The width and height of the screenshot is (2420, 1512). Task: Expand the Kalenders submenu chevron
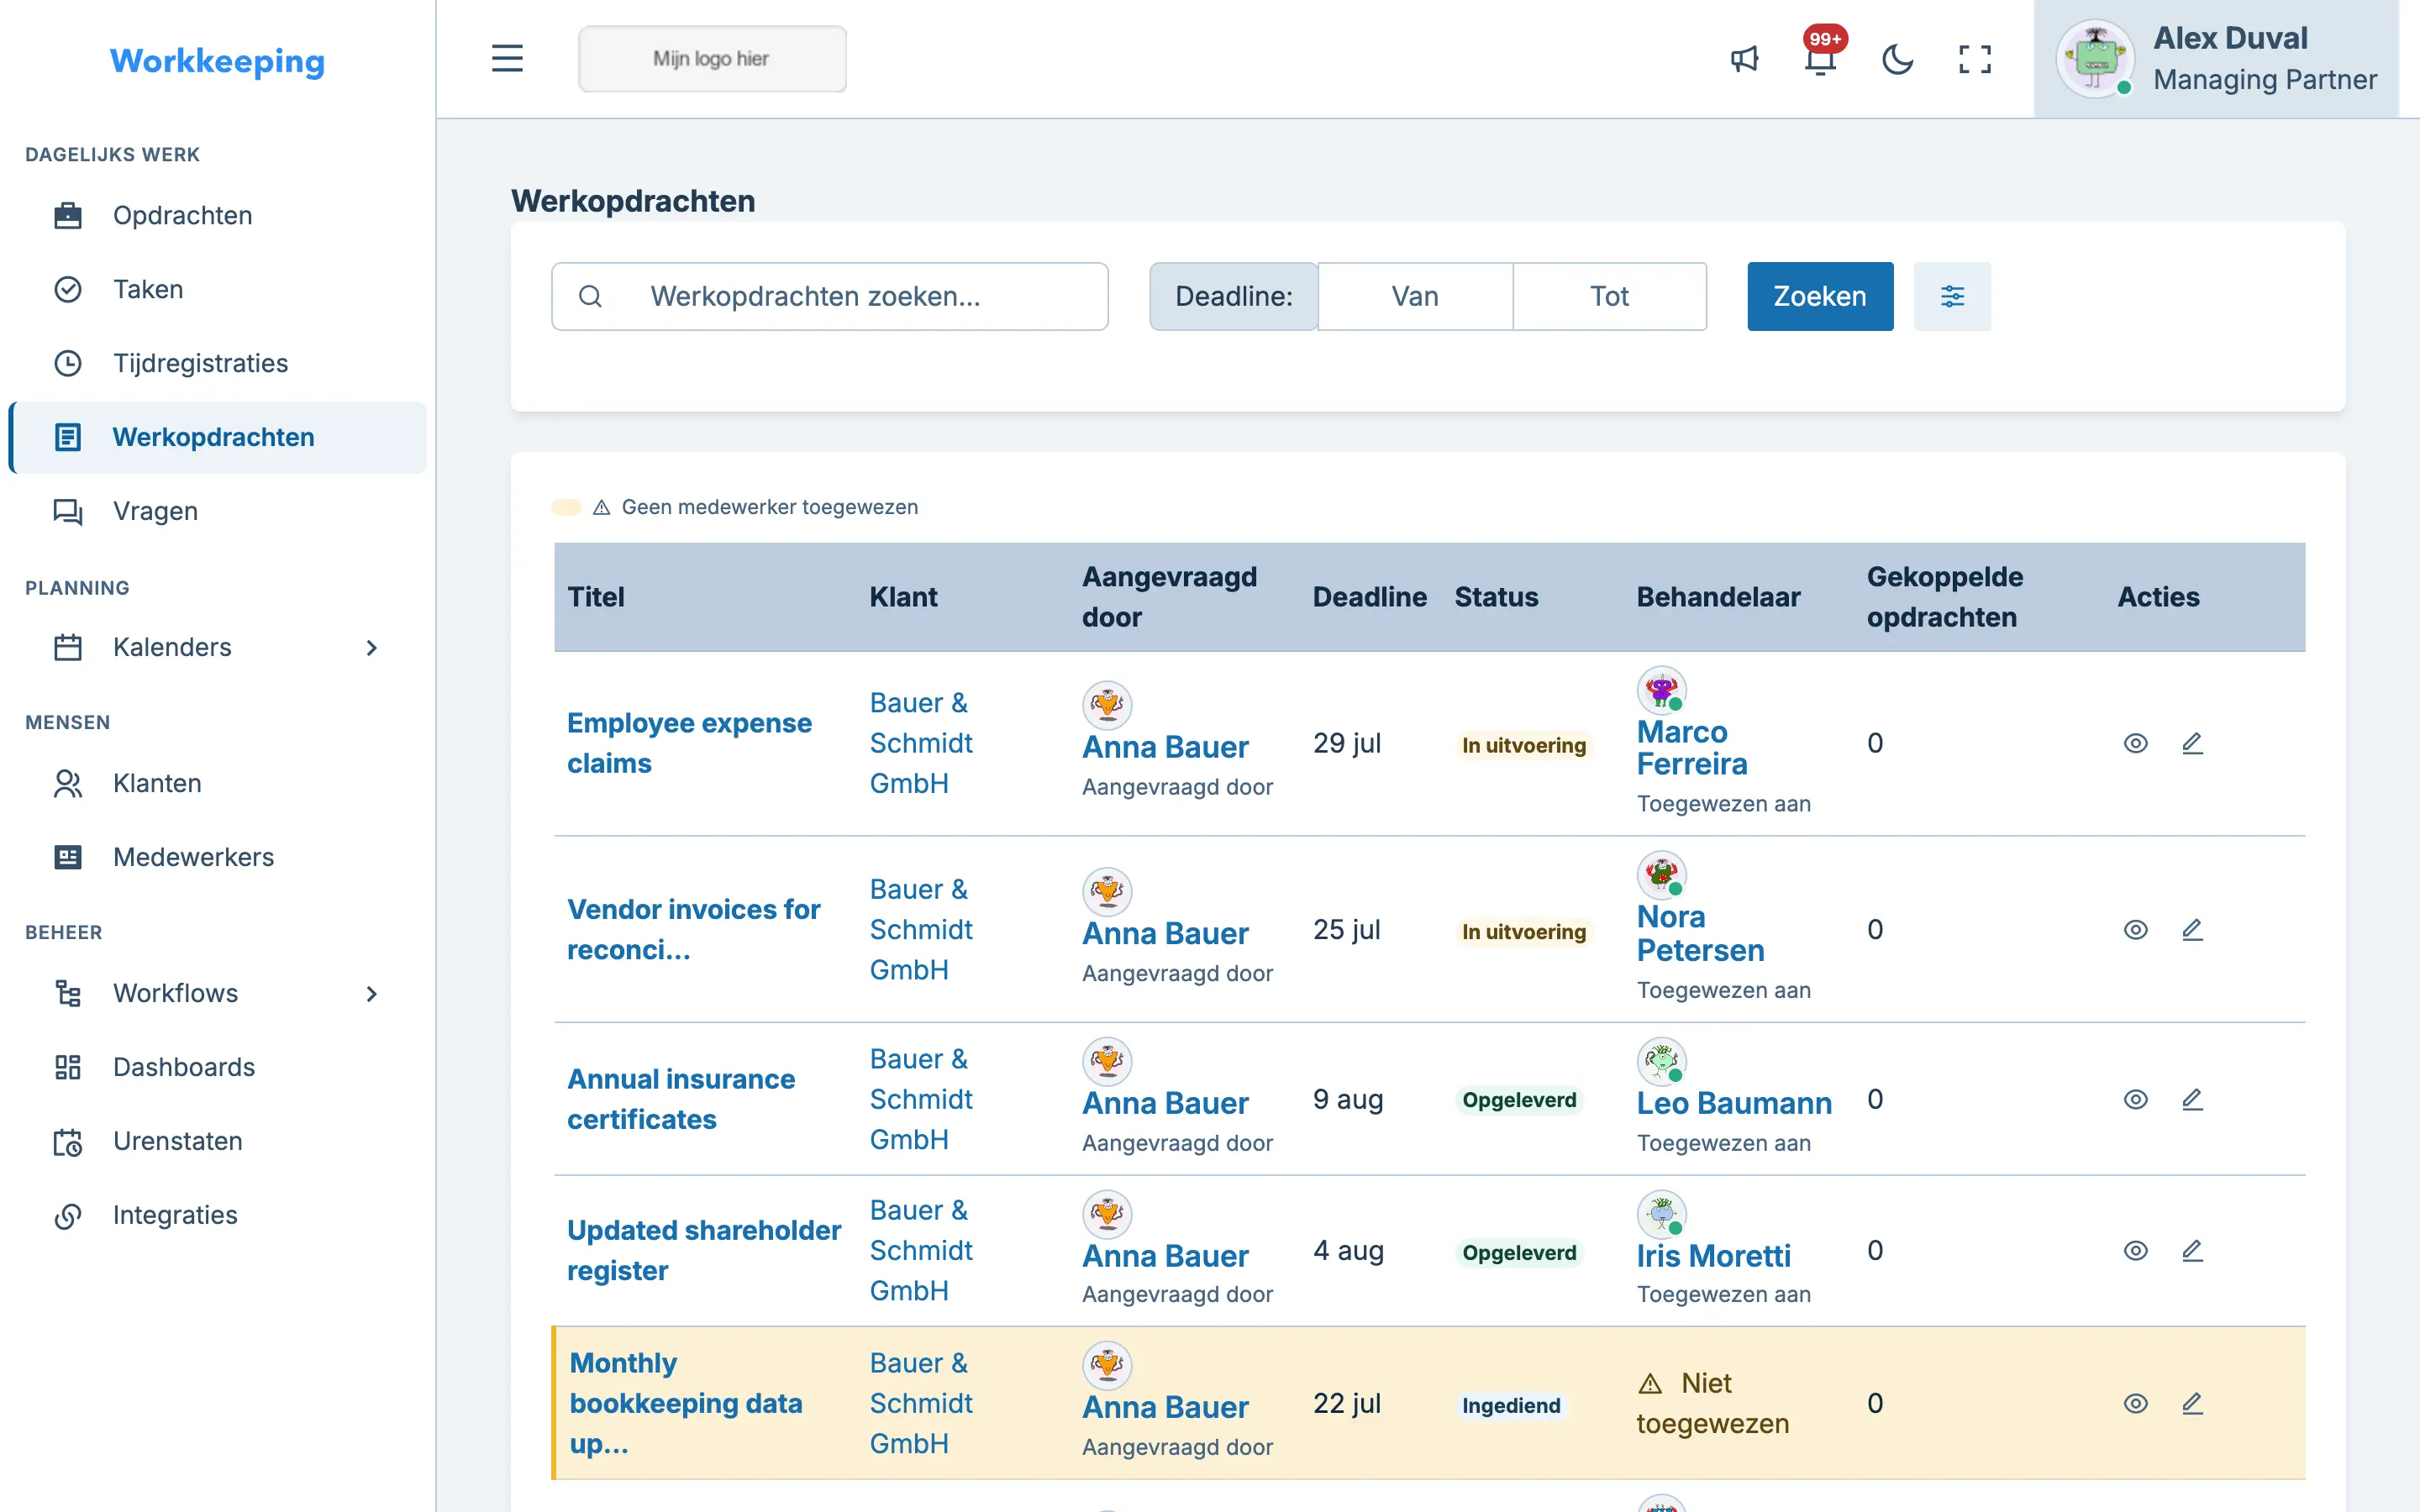pyautogui.click(x=371, y=648)
